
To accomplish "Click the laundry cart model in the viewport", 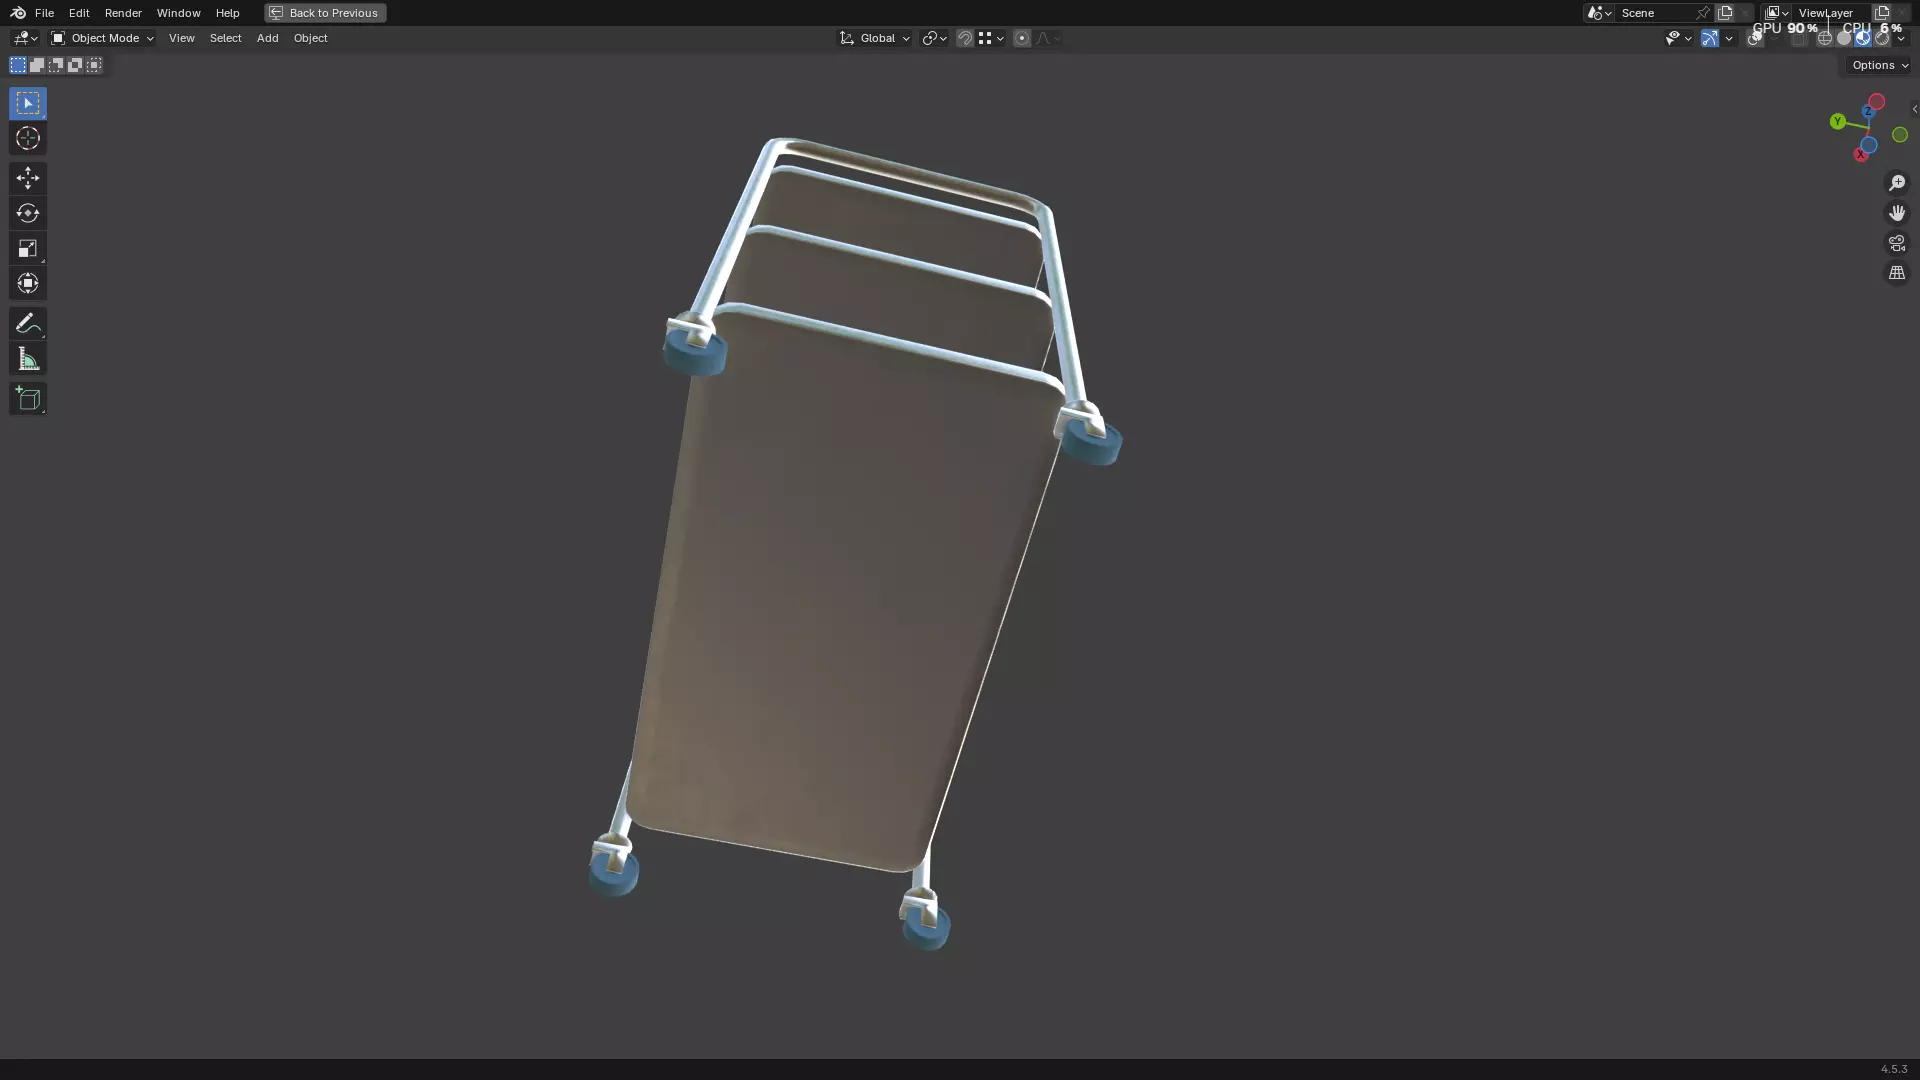I will (850, 560).
